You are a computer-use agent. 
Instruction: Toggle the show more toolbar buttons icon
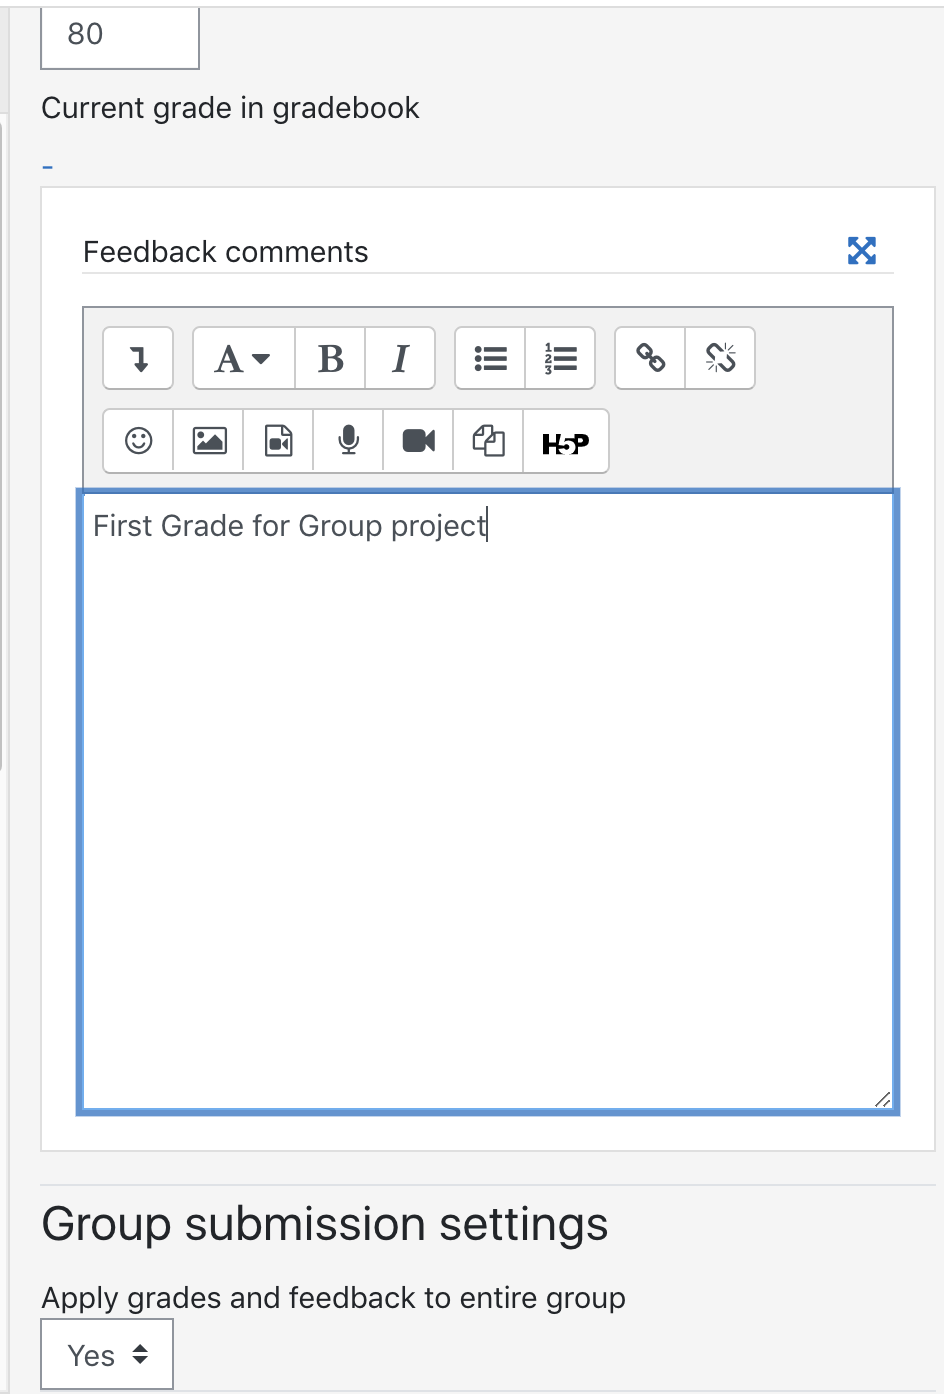pos(138,358)
